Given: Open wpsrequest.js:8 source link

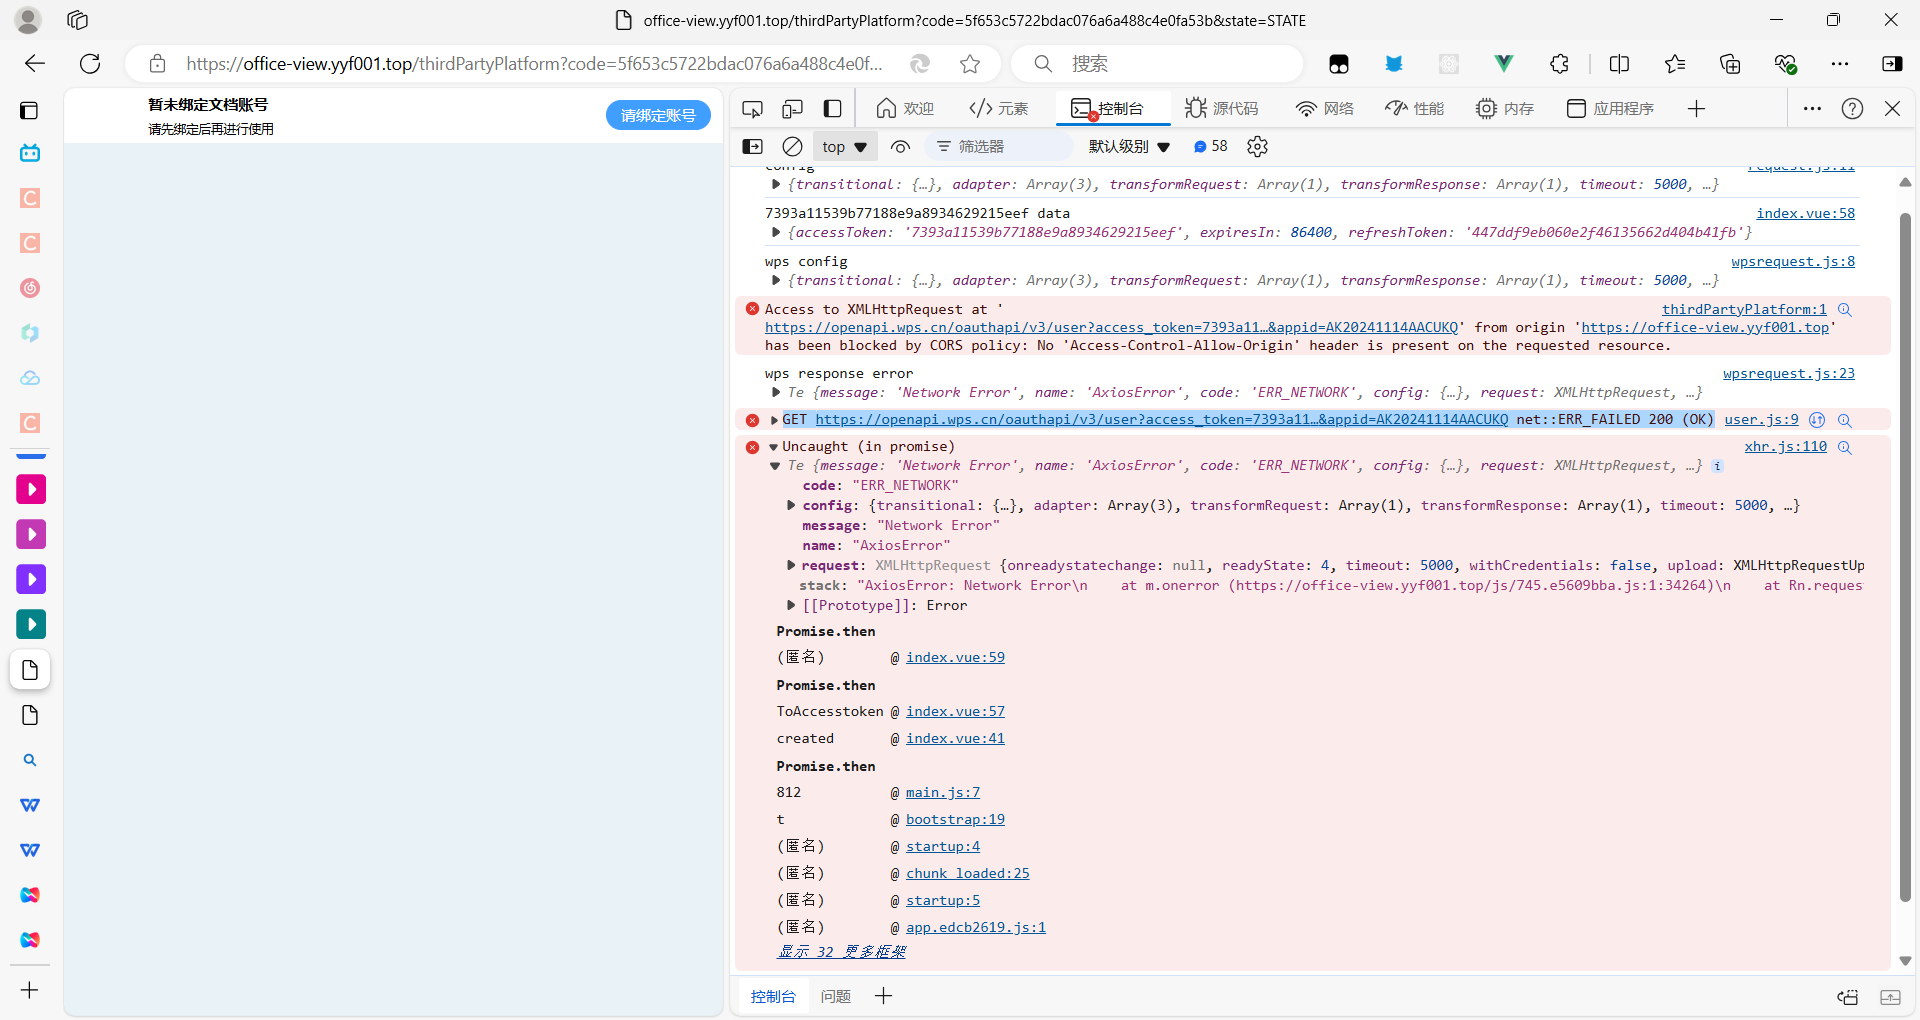Looking at the screenshot, I should tap(1793, 261).
